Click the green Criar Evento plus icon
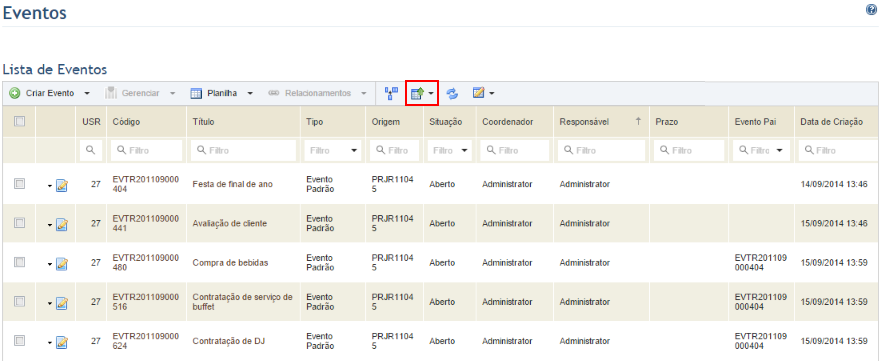Screen dimensions: 882x361 click(x=15, y=93)
